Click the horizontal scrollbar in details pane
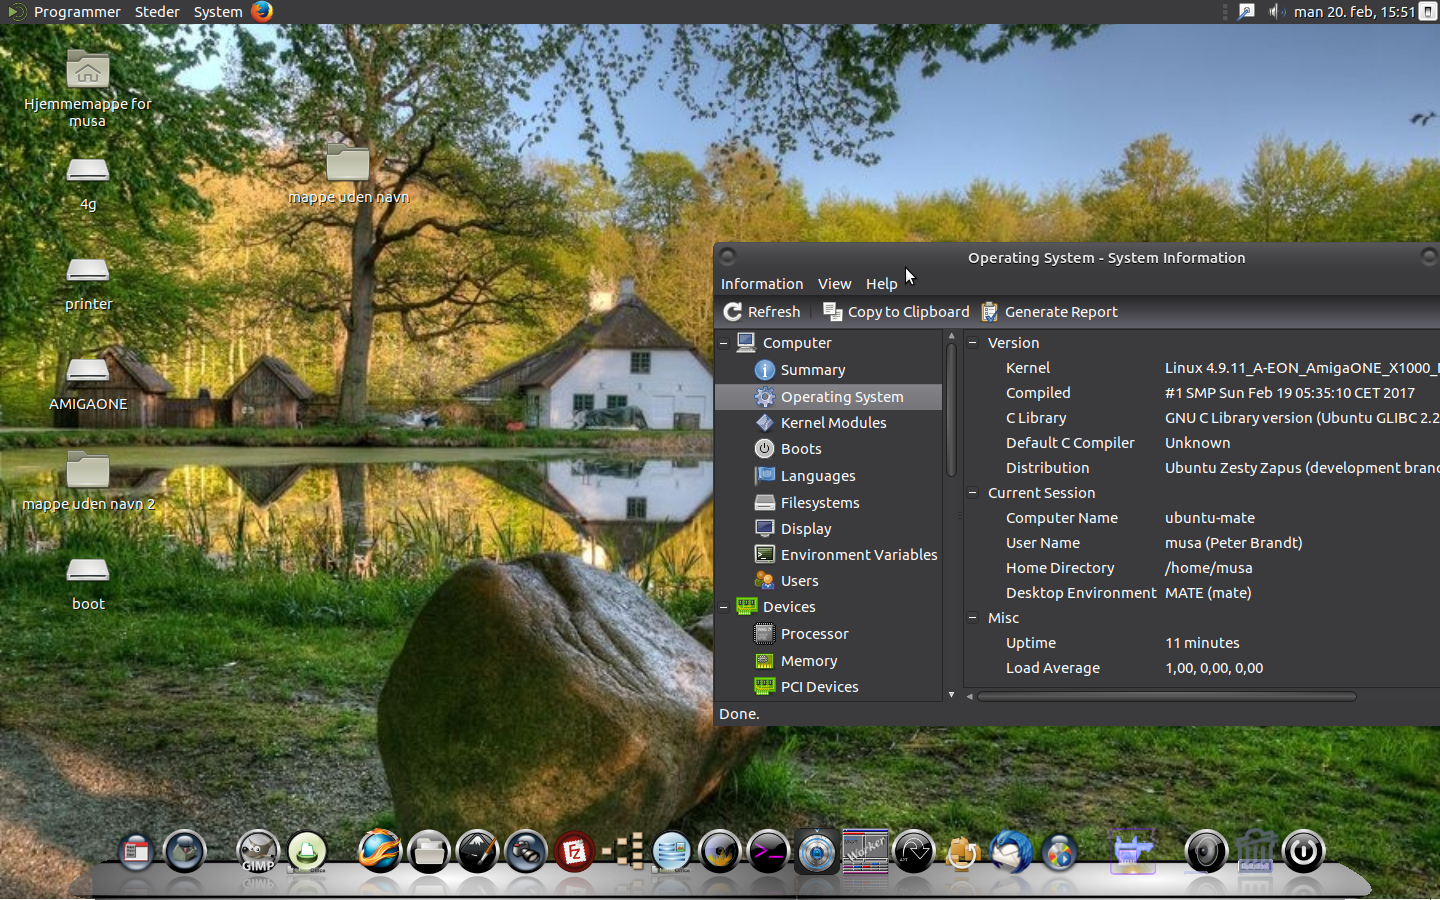The width and height of the screenshot is (1440, 900). point(1166,697)
